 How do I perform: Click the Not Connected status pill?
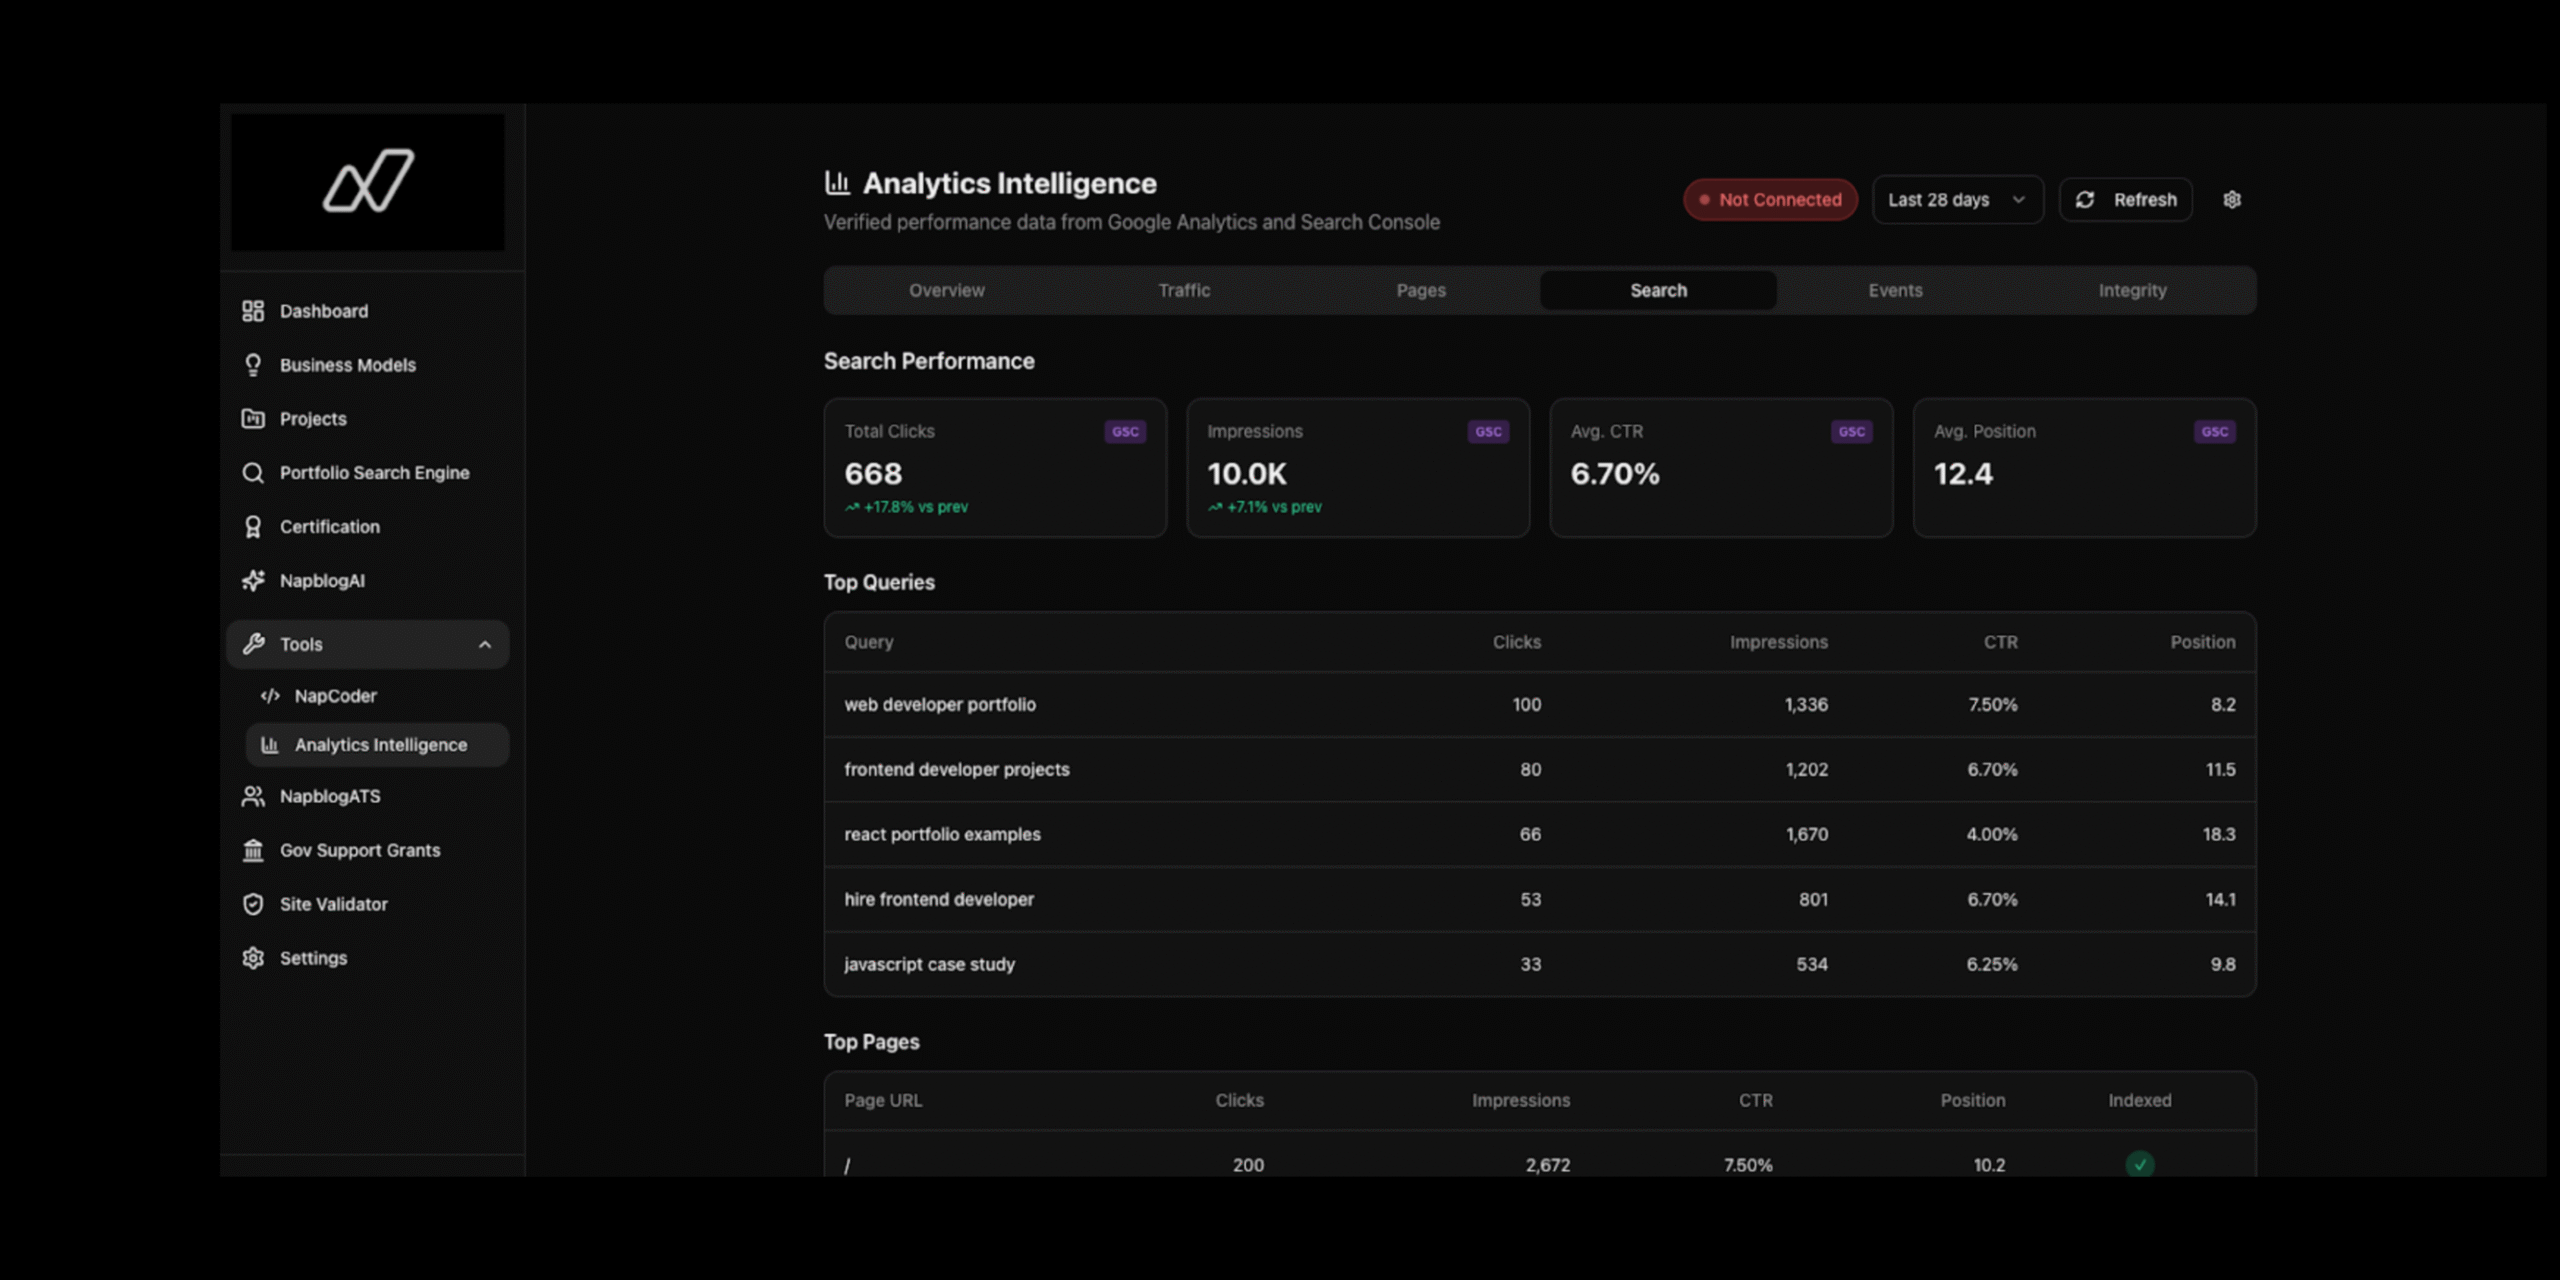click(x=1770, y=199)
